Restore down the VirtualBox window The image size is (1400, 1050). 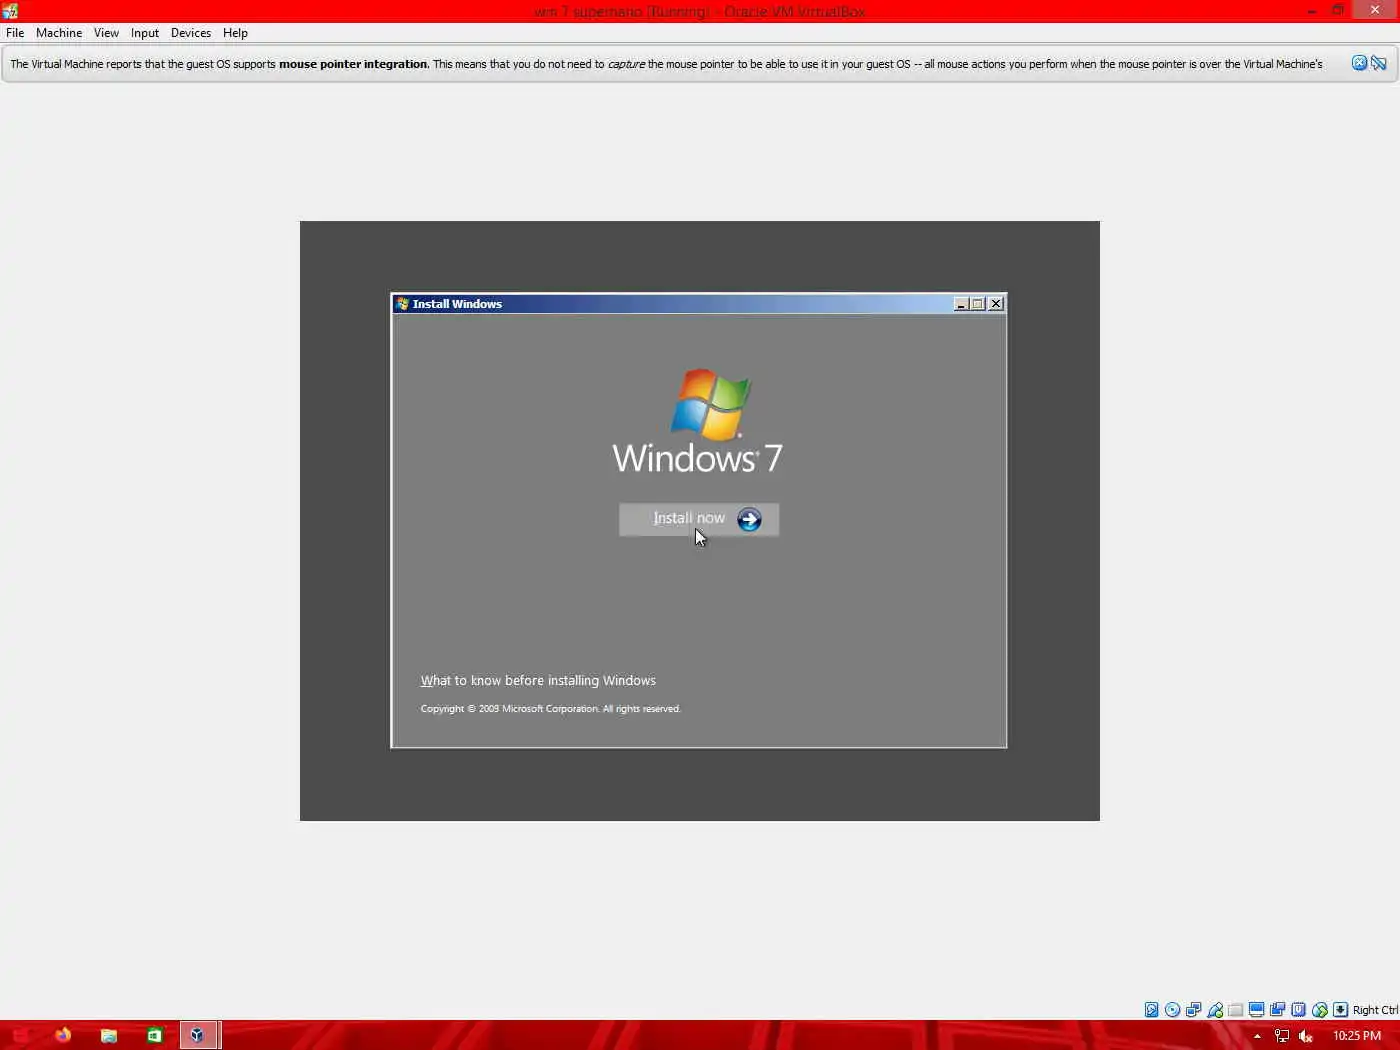tap(1338, 10)
